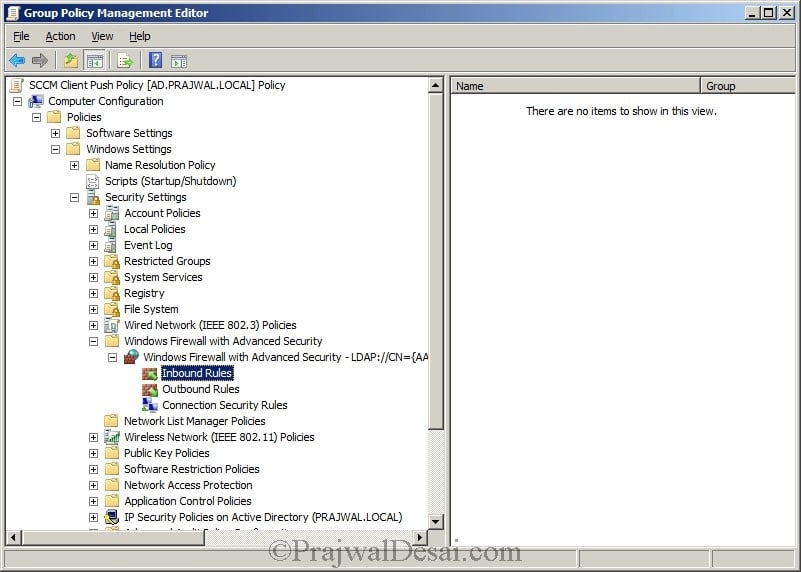
Task: Click the Export List toolbar icon
Action: point(125,61)
